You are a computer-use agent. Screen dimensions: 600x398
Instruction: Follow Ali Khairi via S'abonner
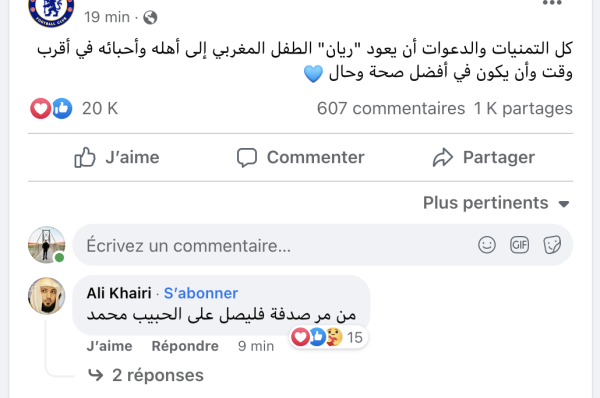click(x=201, y=293)
